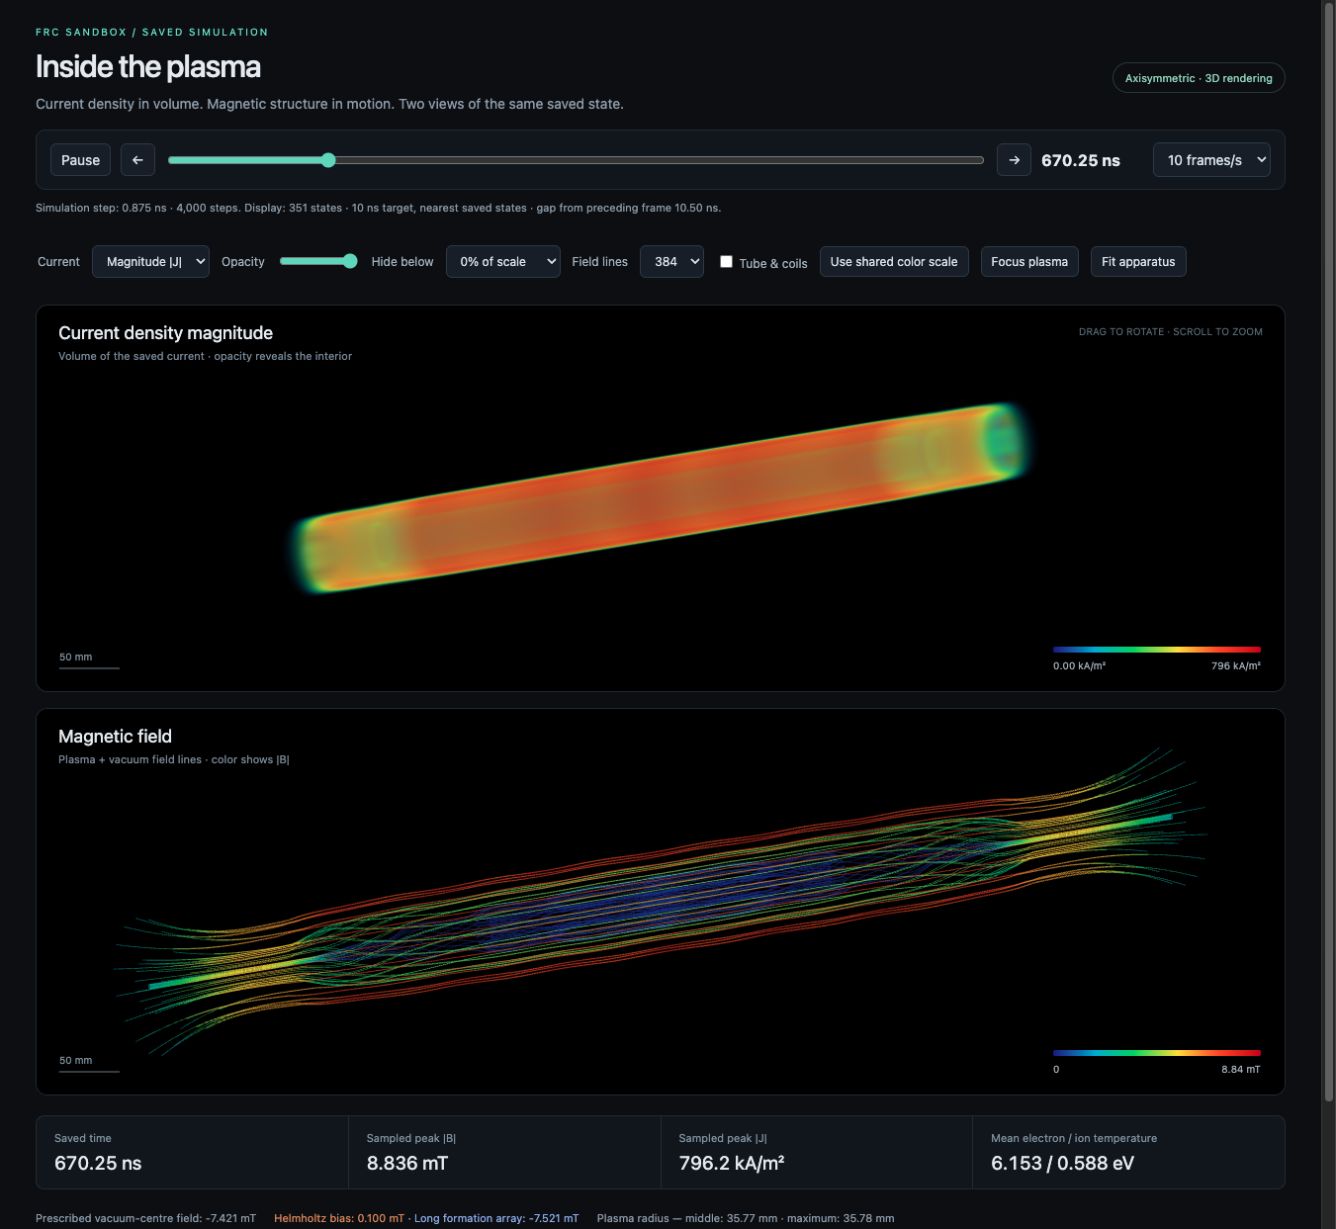Click the 670.25 ns time readout
The width and height of the screenshot is (1336, 1229).
coord(1081,160)
